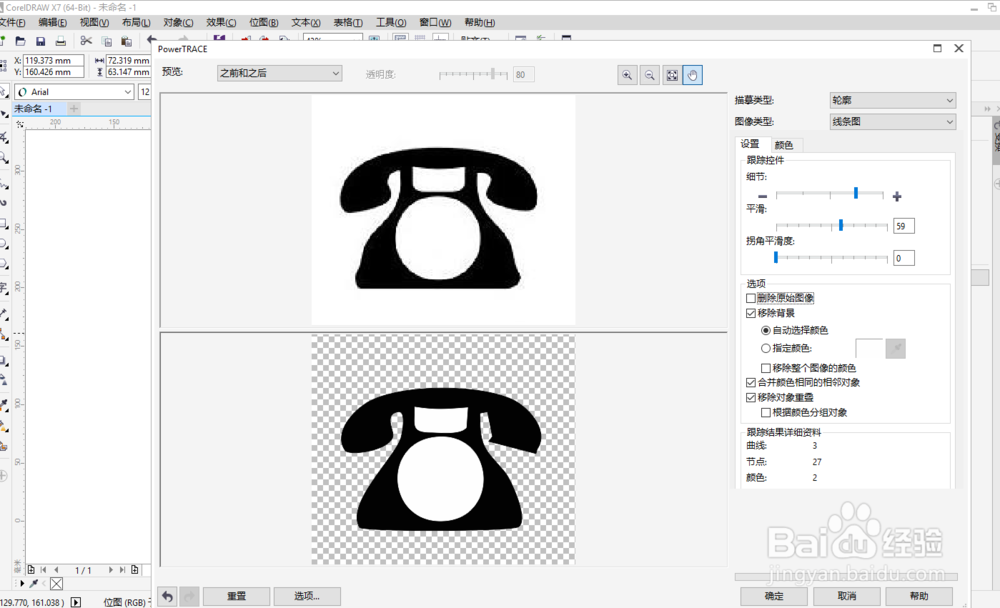Click the 平滑 smoothing slider handle
This screenshot has height=608, width=1000.
coord(841,225)
